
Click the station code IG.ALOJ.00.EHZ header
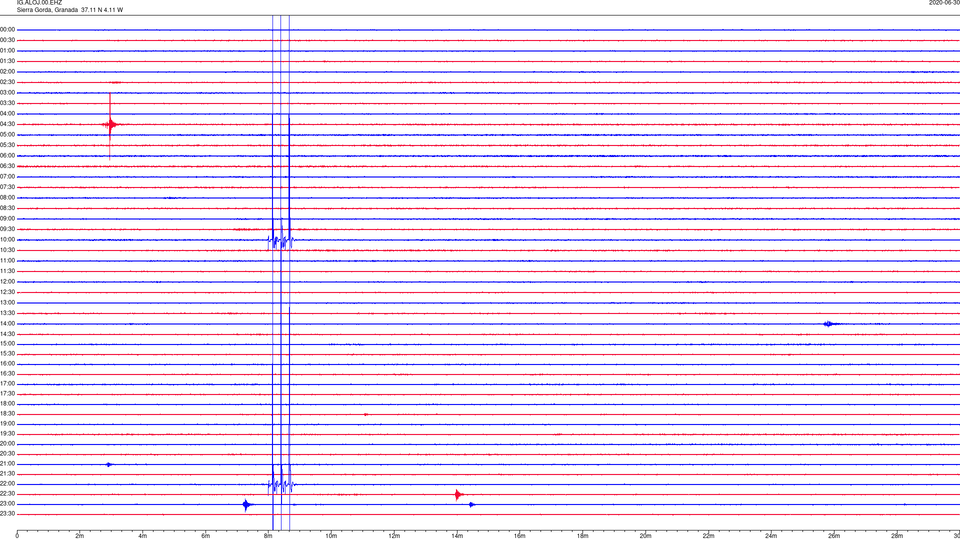[39, 3]
